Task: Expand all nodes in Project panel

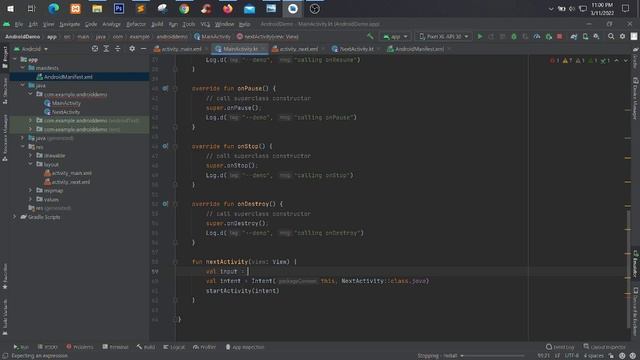Action: click(x=106, y=49)
